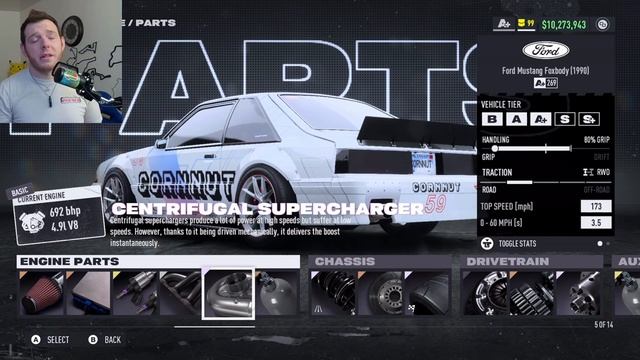Viewport: 640px width, 360px height.
Task: Pick the clutch part under Drivetrain
Action: click(485, 293)
